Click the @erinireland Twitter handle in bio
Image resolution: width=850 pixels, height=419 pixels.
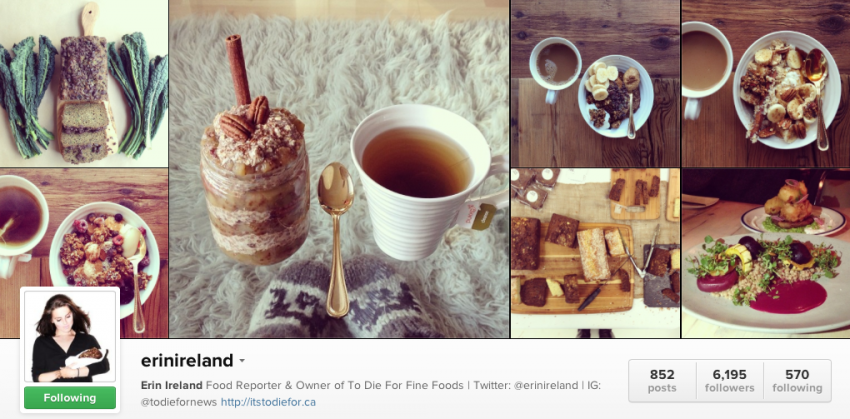(544, 385)
